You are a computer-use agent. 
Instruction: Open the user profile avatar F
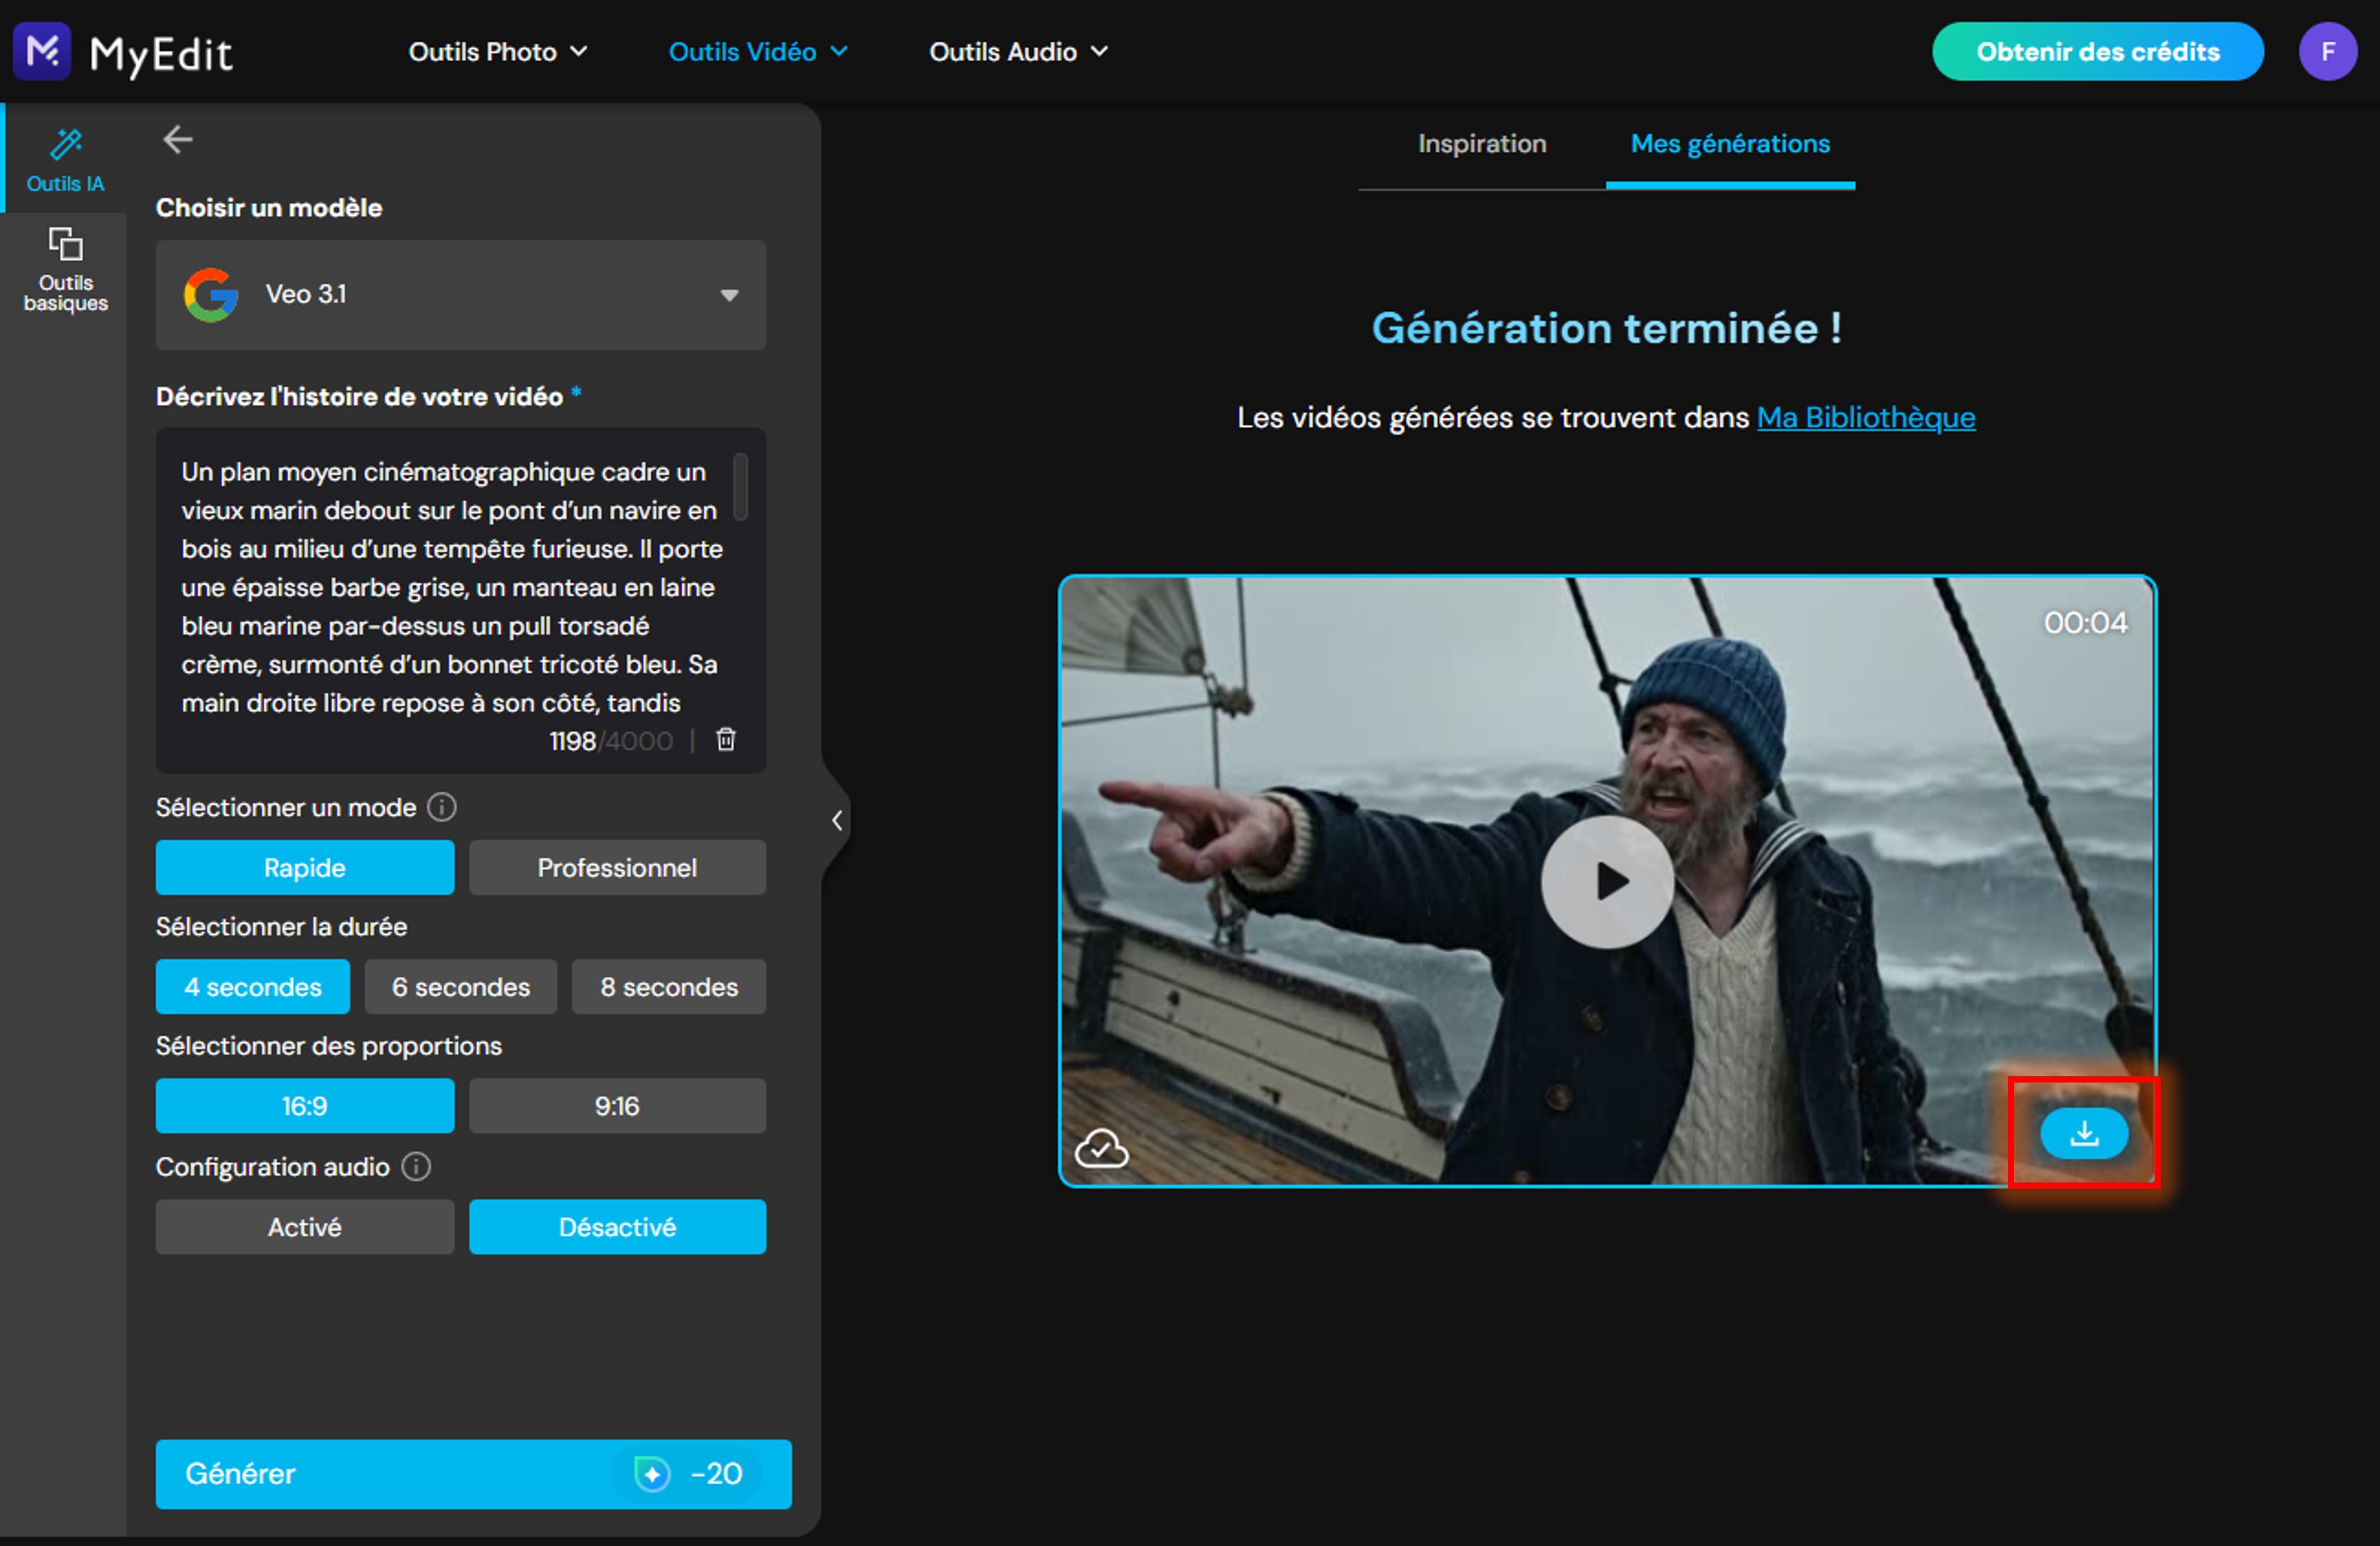click(2326, 51)
